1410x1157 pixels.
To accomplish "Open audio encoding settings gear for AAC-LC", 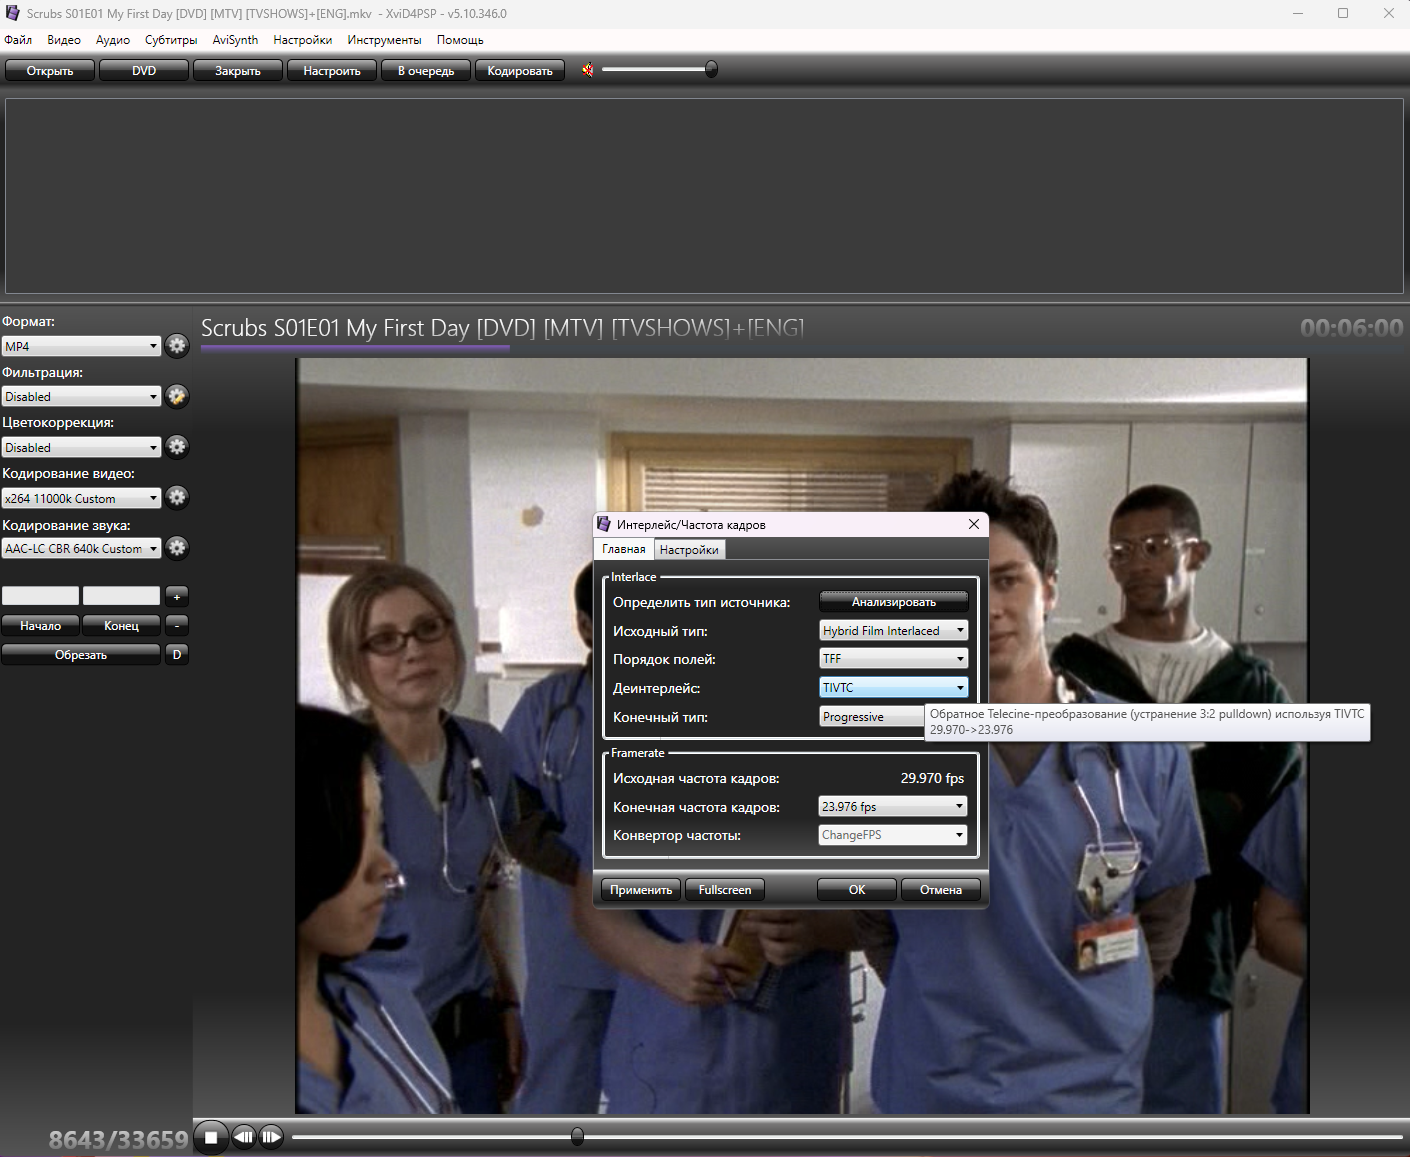I will [177, 547].
